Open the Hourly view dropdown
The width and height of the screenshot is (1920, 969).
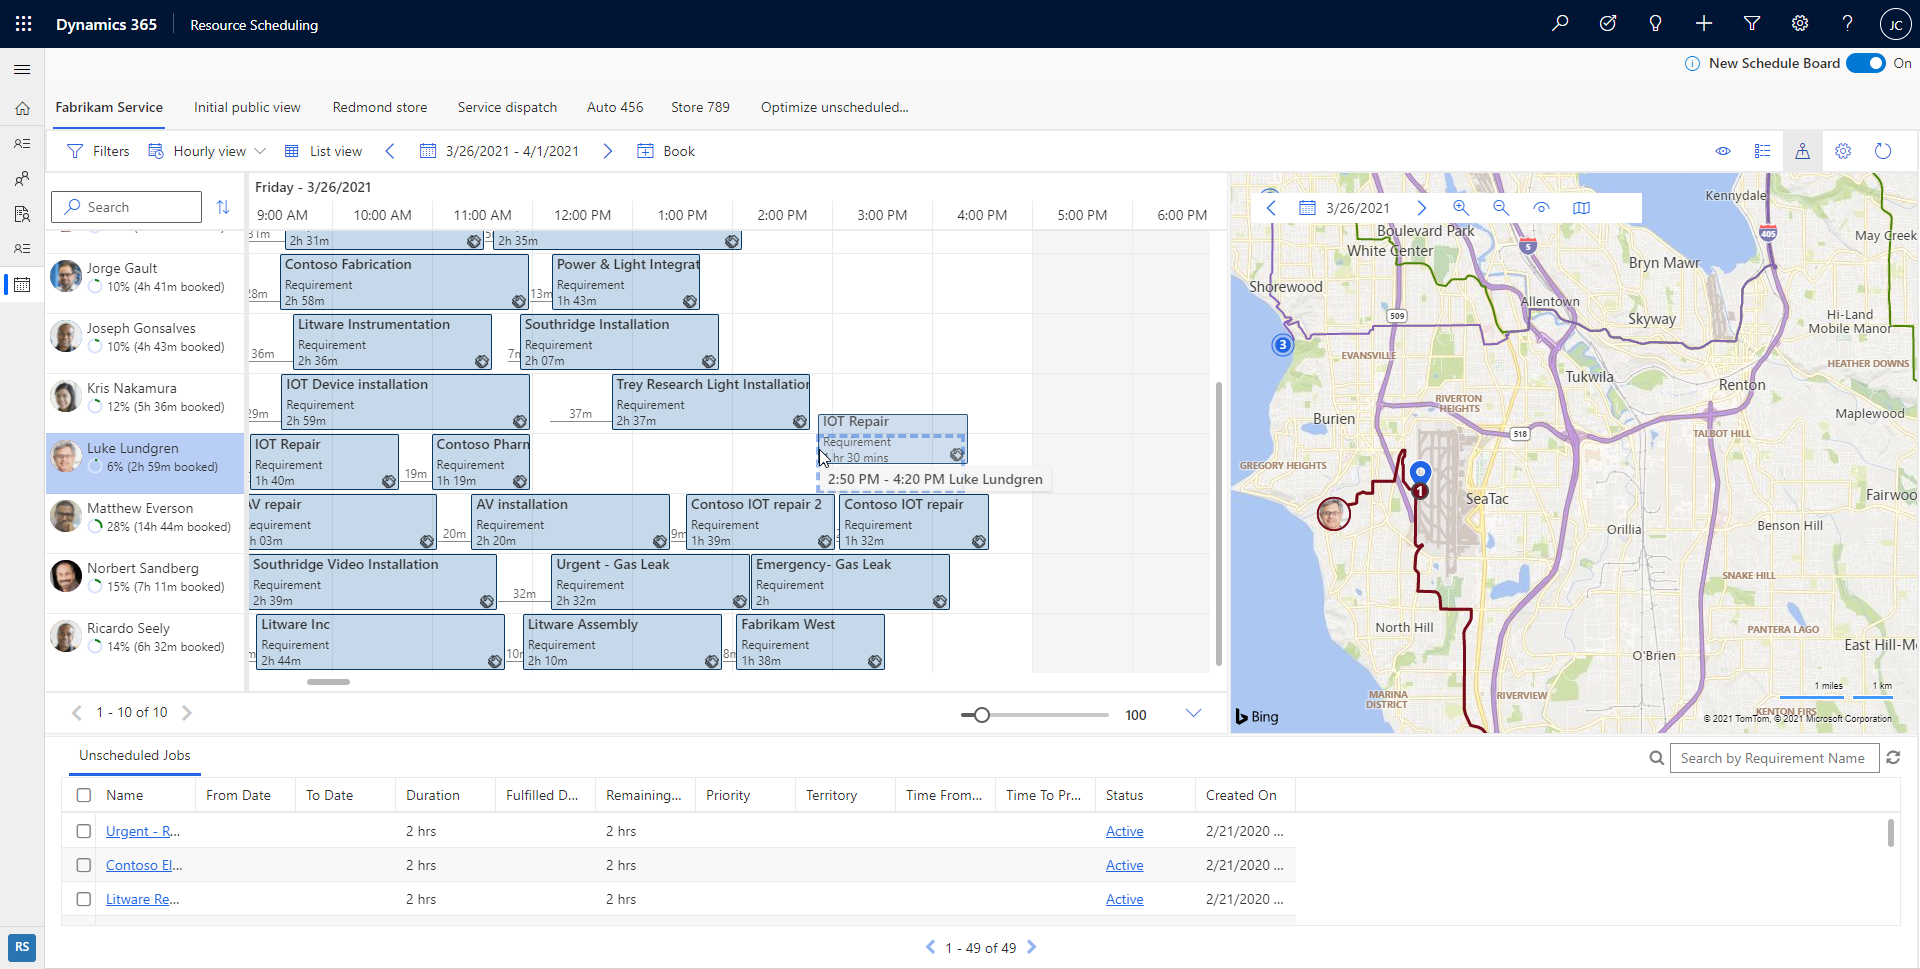point(206,151)
